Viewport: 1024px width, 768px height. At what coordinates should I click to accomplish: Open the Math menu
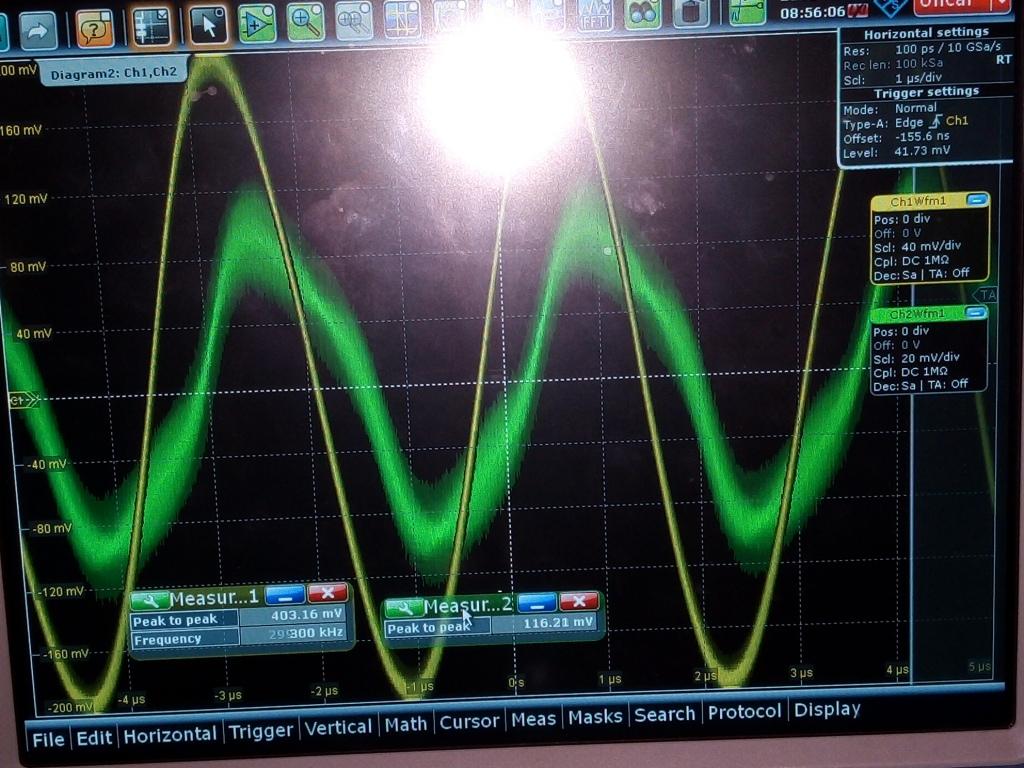[x=406, y=724]
